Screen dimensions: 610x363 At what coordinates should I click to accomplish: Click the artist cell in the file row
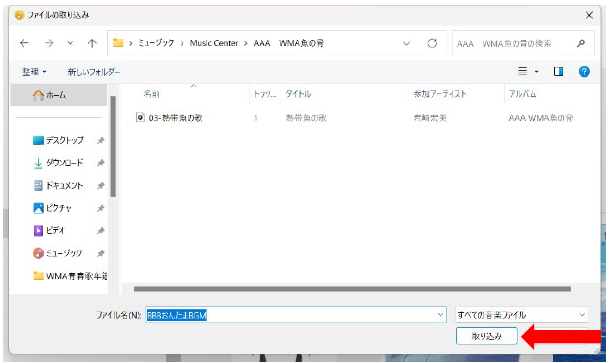(x=430, y=117)
